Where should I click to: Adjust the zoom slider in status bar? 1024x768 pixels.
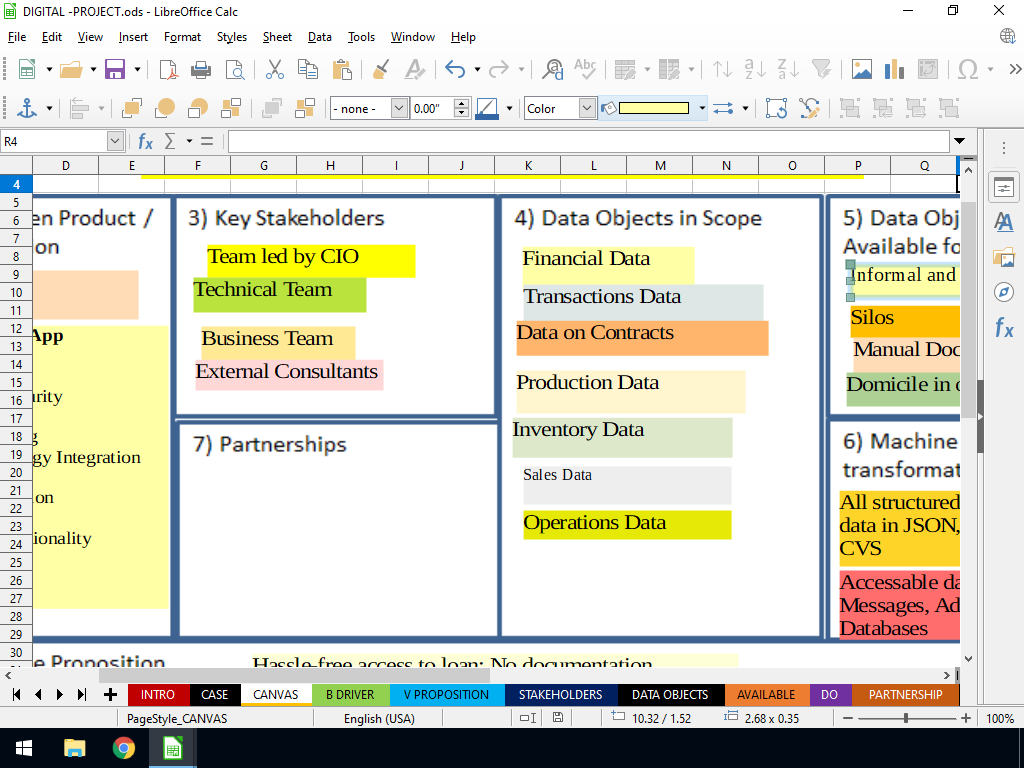(x=906, y=718)
